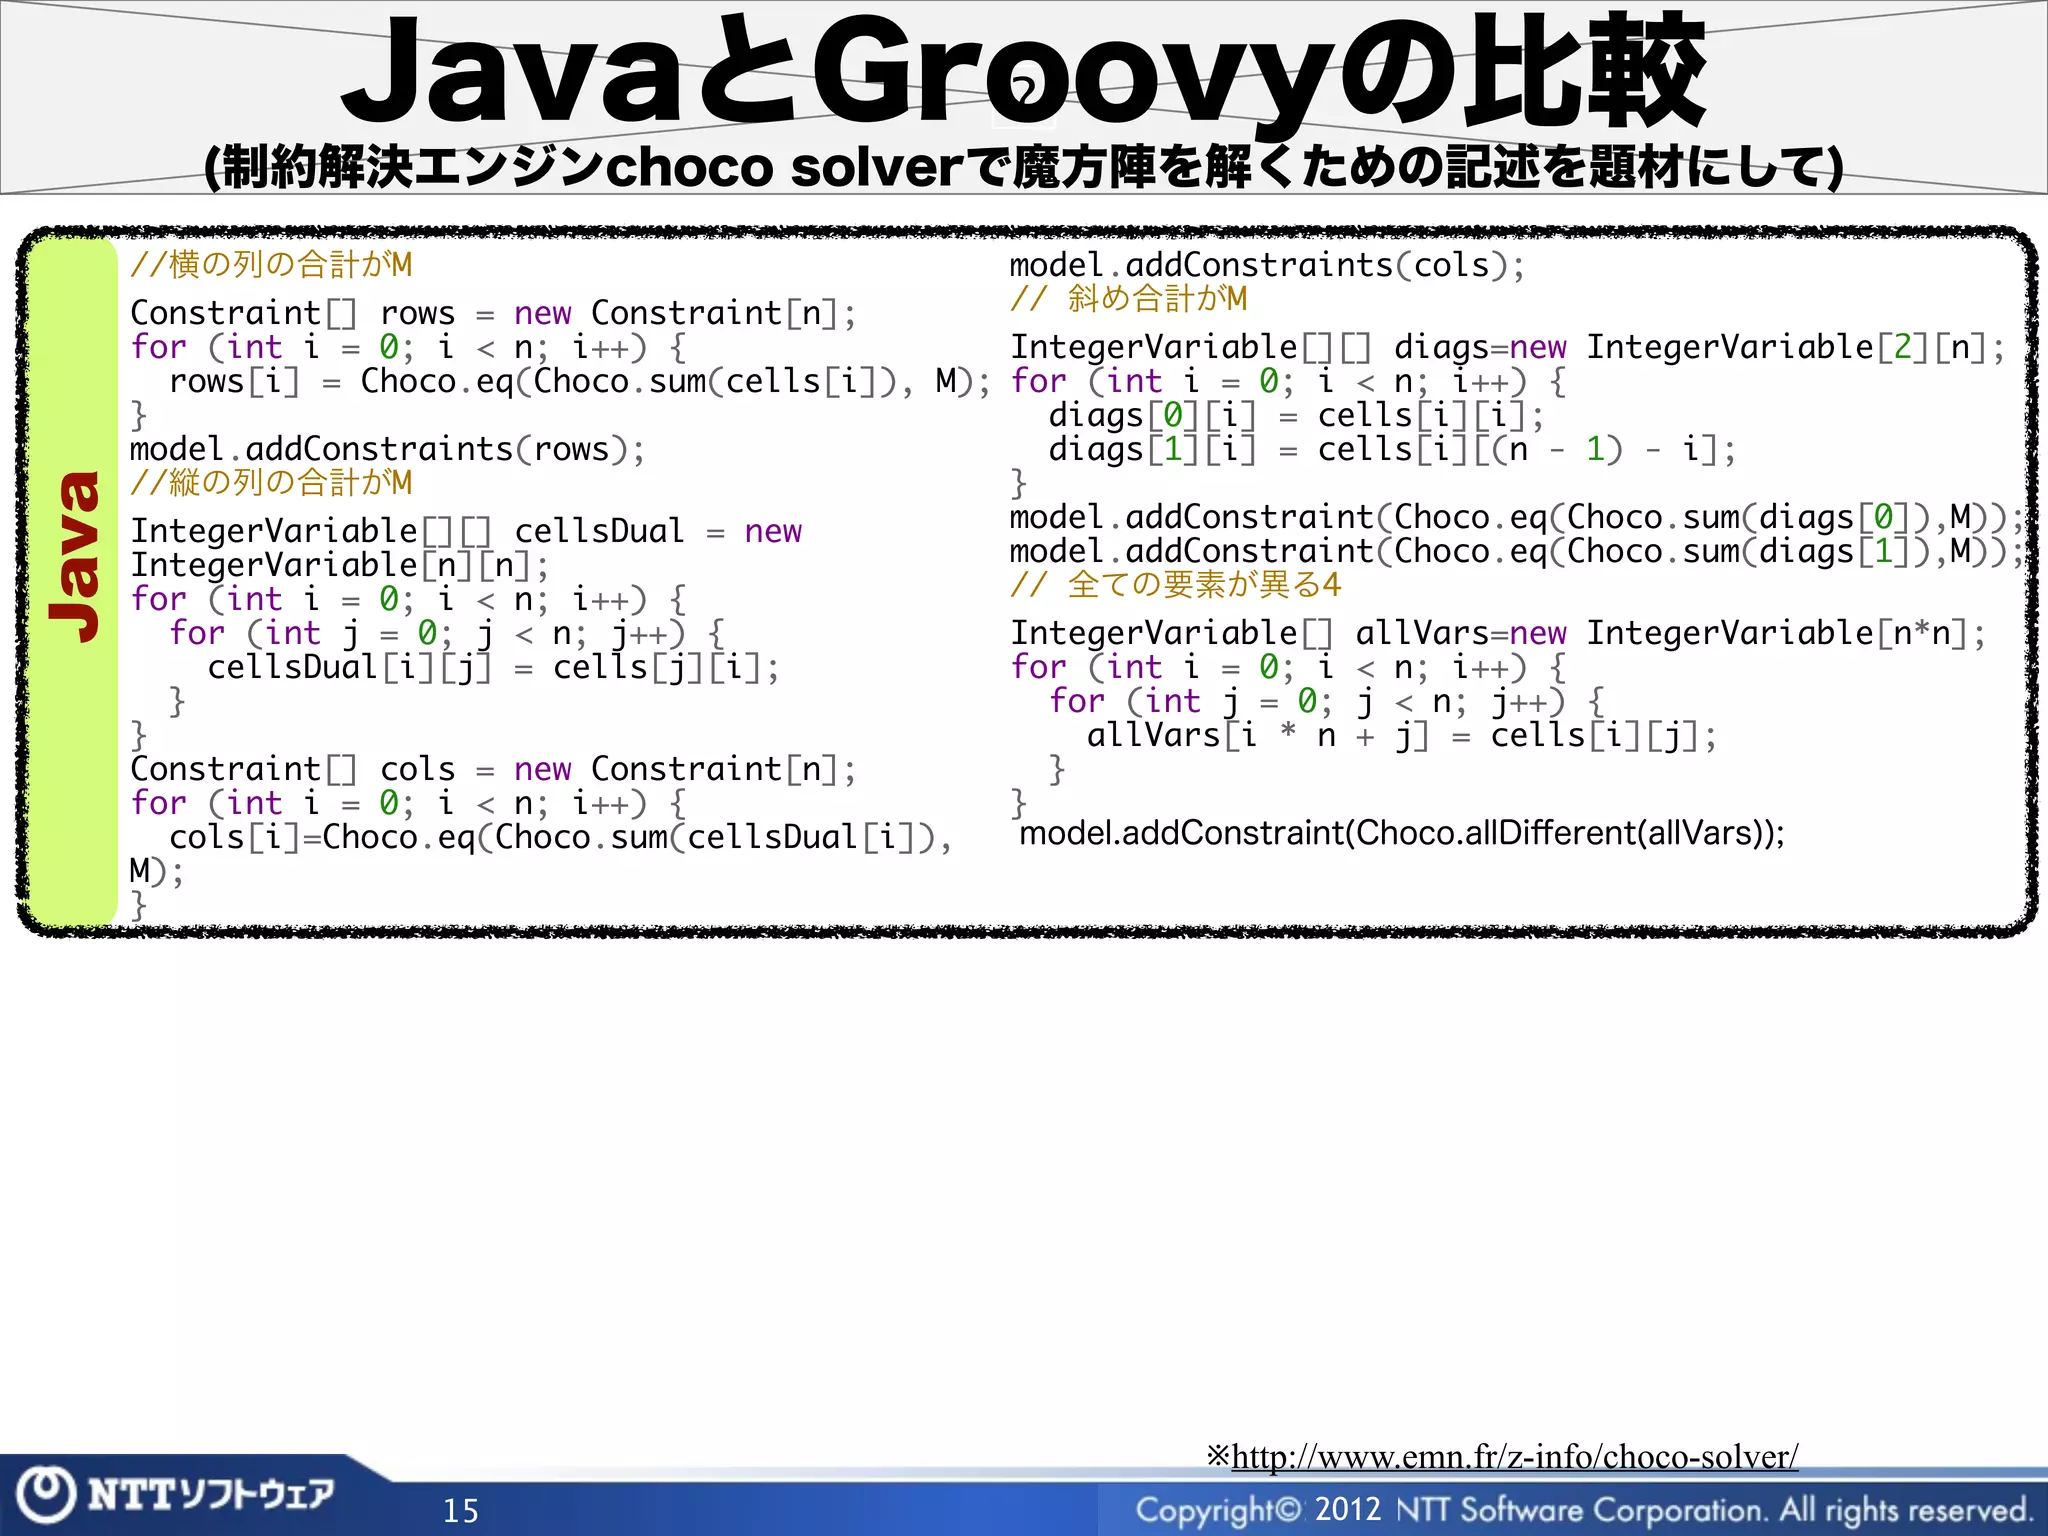
Task: Click the comment '// 斜め合計がM'
Action: [1129, 299]
